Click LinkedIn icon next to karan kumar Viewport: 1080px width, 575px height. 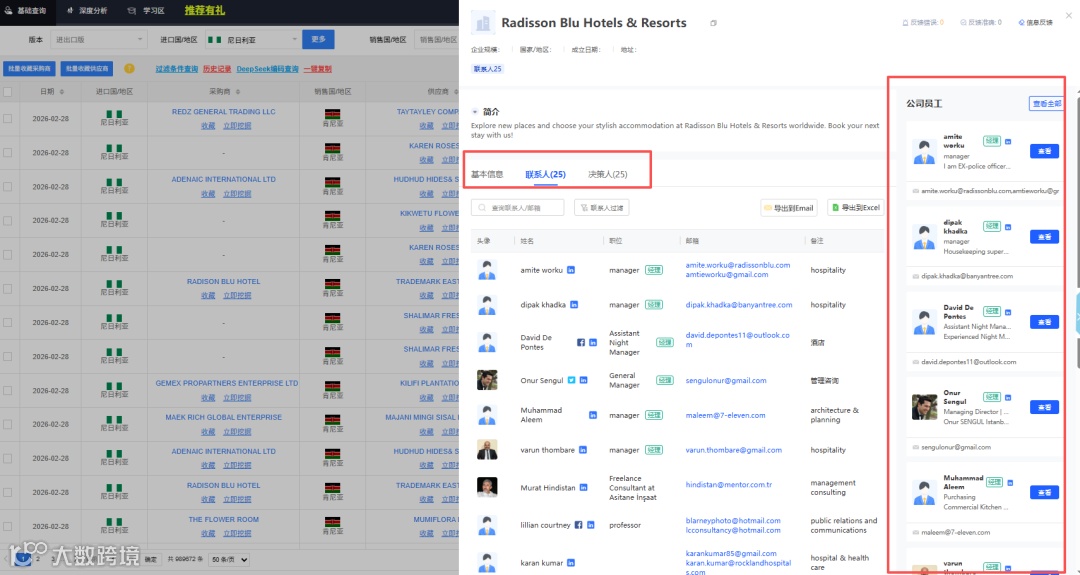(x=571, y=563)
